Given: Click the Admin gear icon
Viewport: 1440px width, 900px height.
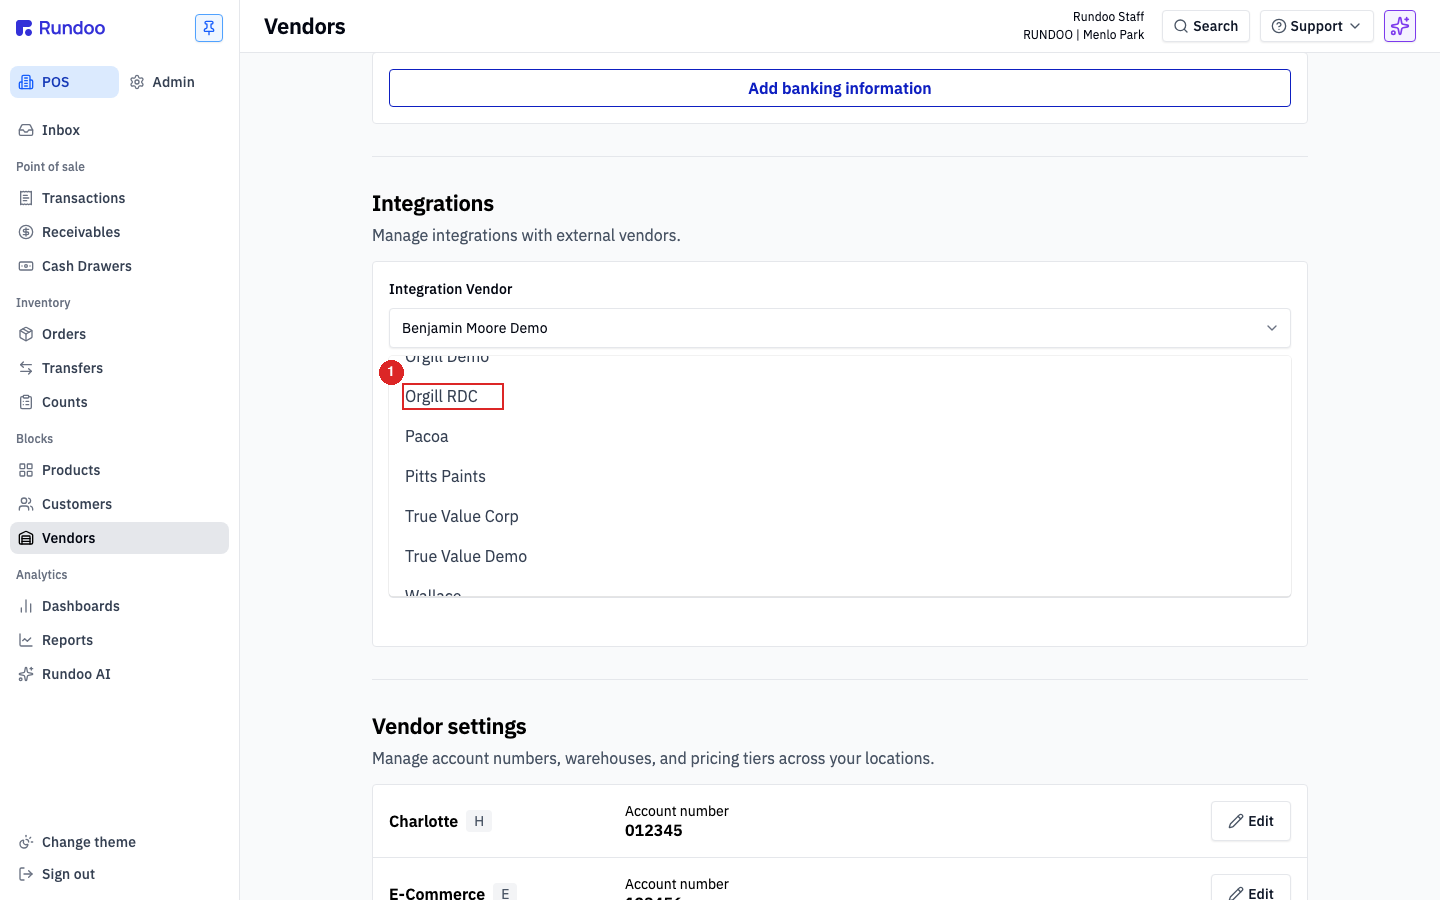Looking at the screenshot, I should click(137, 82).
